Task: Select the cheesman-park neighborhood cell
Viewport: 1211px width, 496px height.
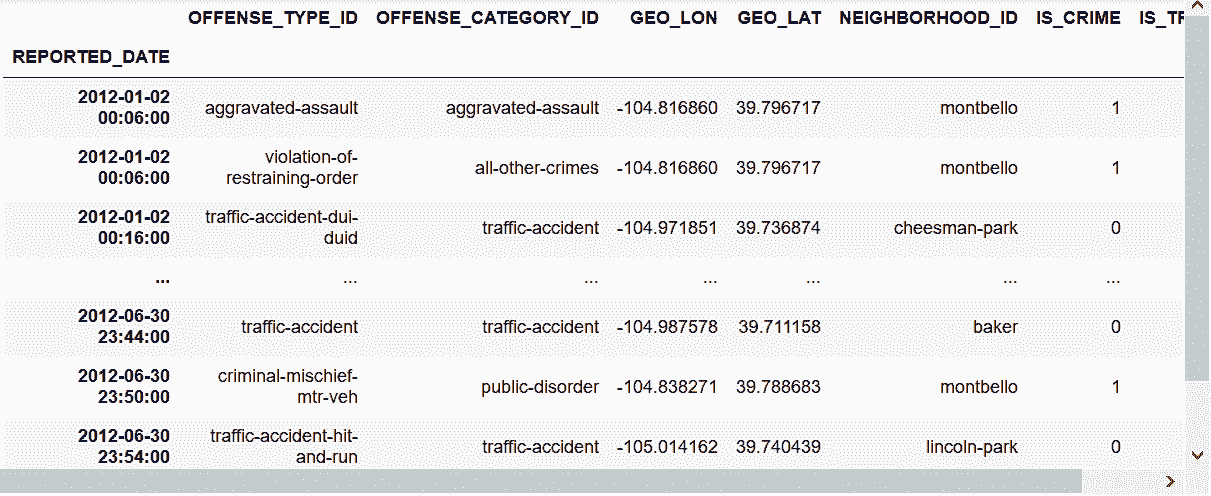Action: click(x=955, y=228)
